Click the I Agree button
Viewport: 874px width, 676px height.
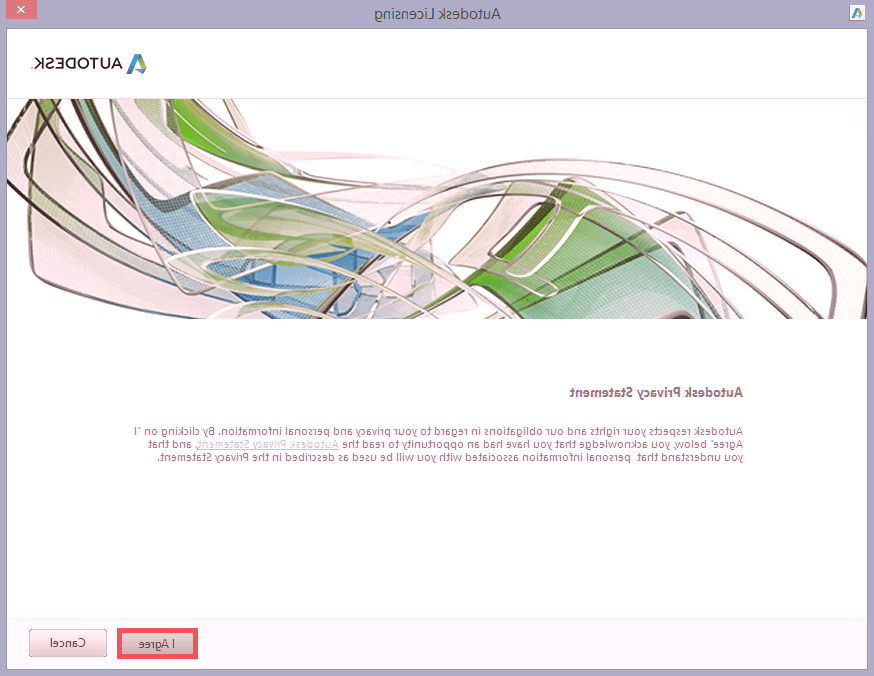point(158,644)
